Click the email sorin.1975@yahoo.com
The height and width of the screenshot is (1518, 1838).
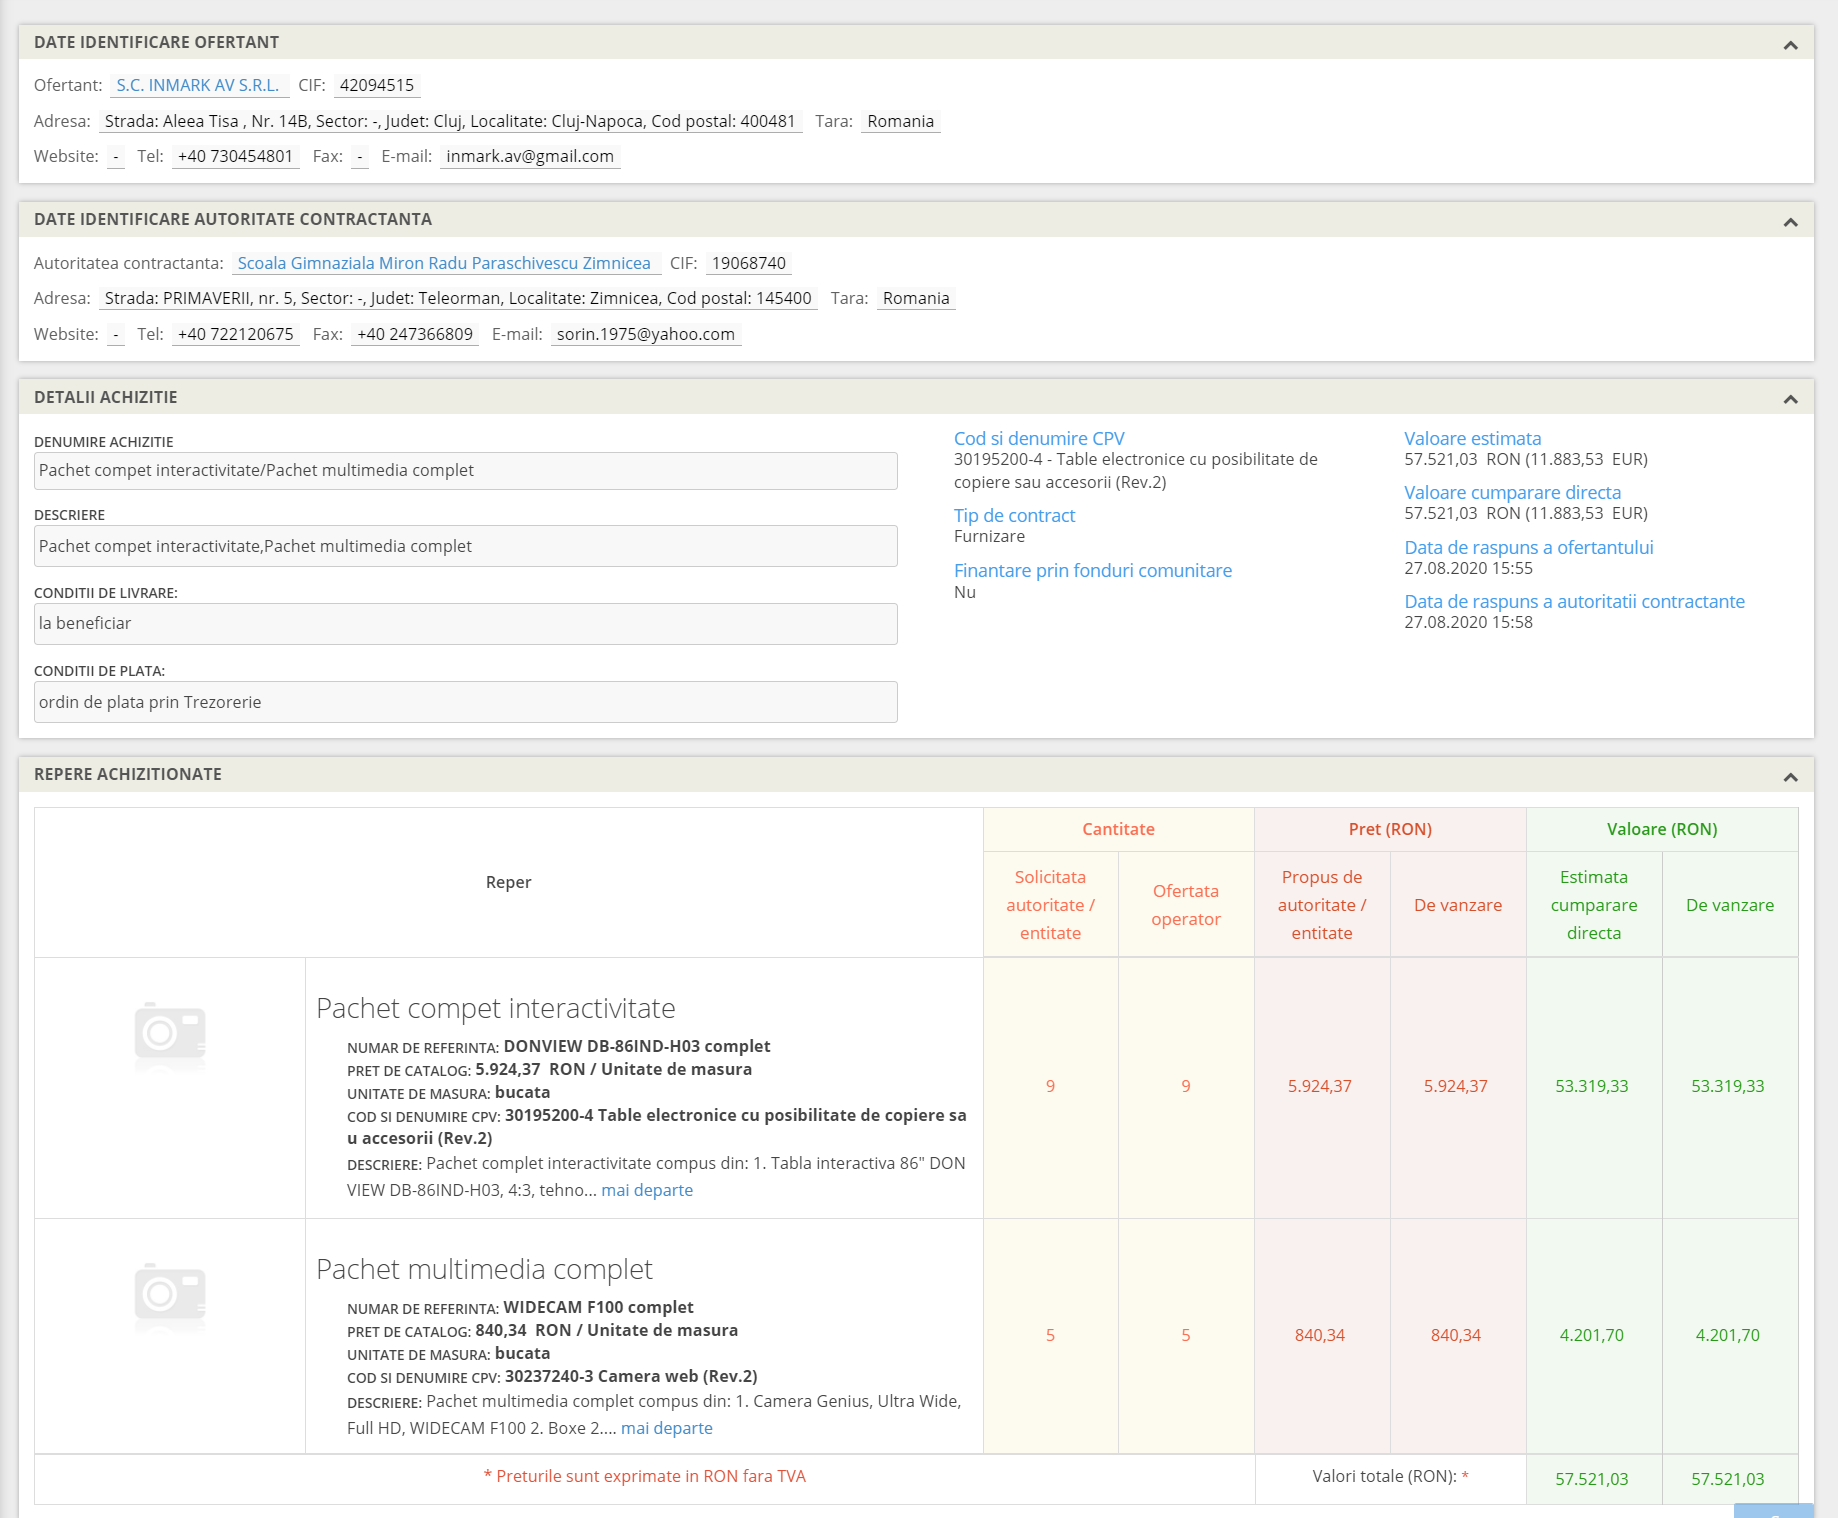646,334
